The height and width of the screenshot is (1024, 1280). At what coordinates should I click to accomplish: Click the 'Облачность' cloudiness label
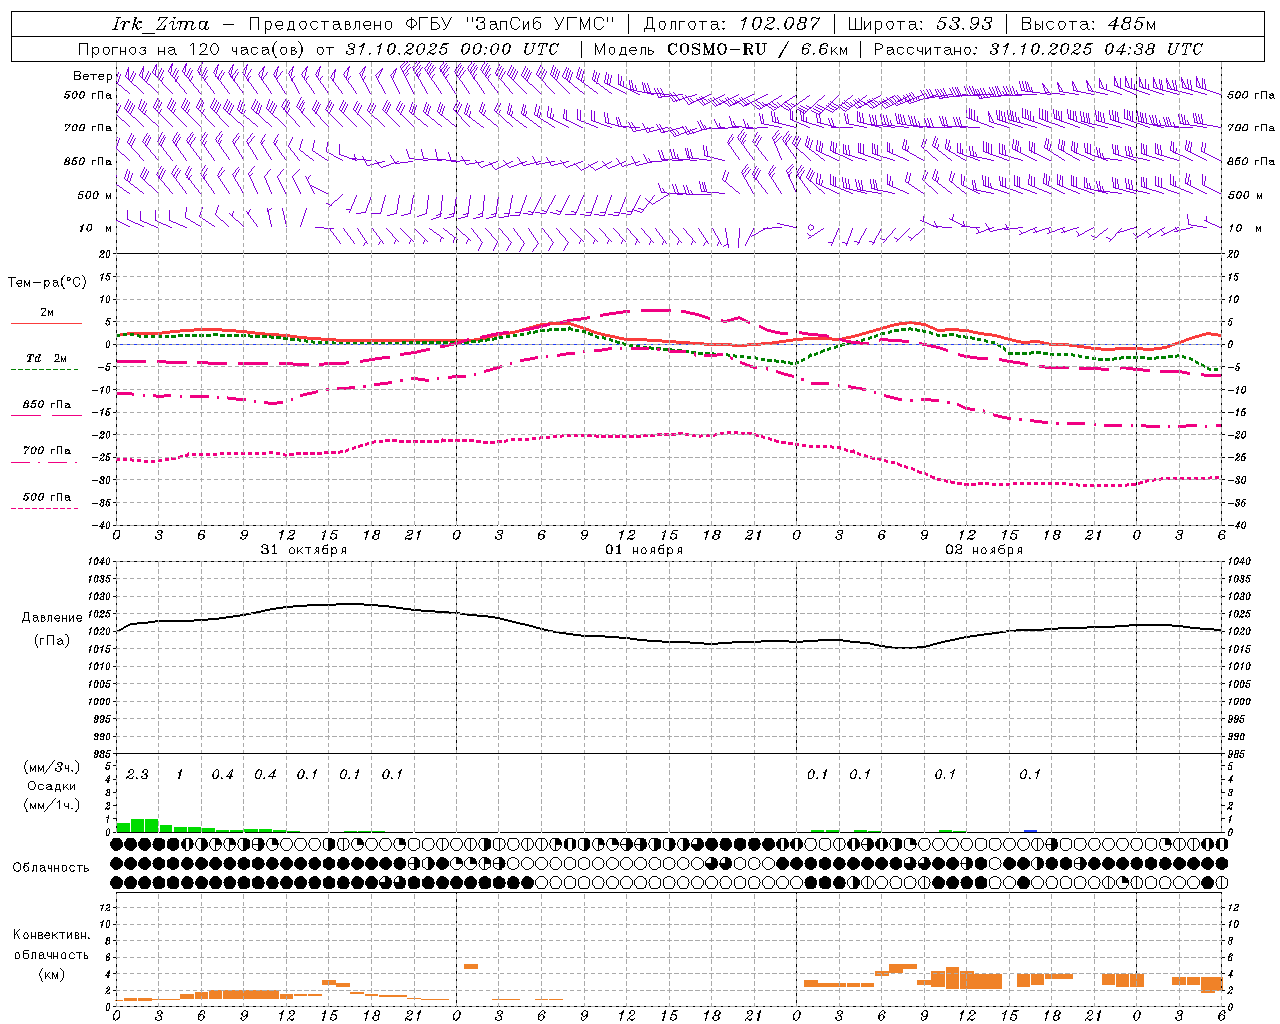pyautogui.click(x=51, y=868)
